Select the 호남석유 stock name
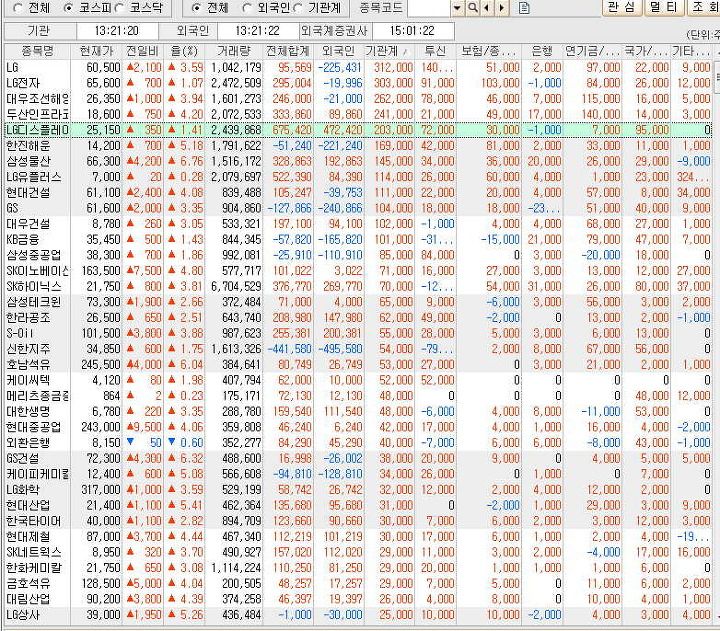This screenshot has height=631, width=720. (28, 365)
